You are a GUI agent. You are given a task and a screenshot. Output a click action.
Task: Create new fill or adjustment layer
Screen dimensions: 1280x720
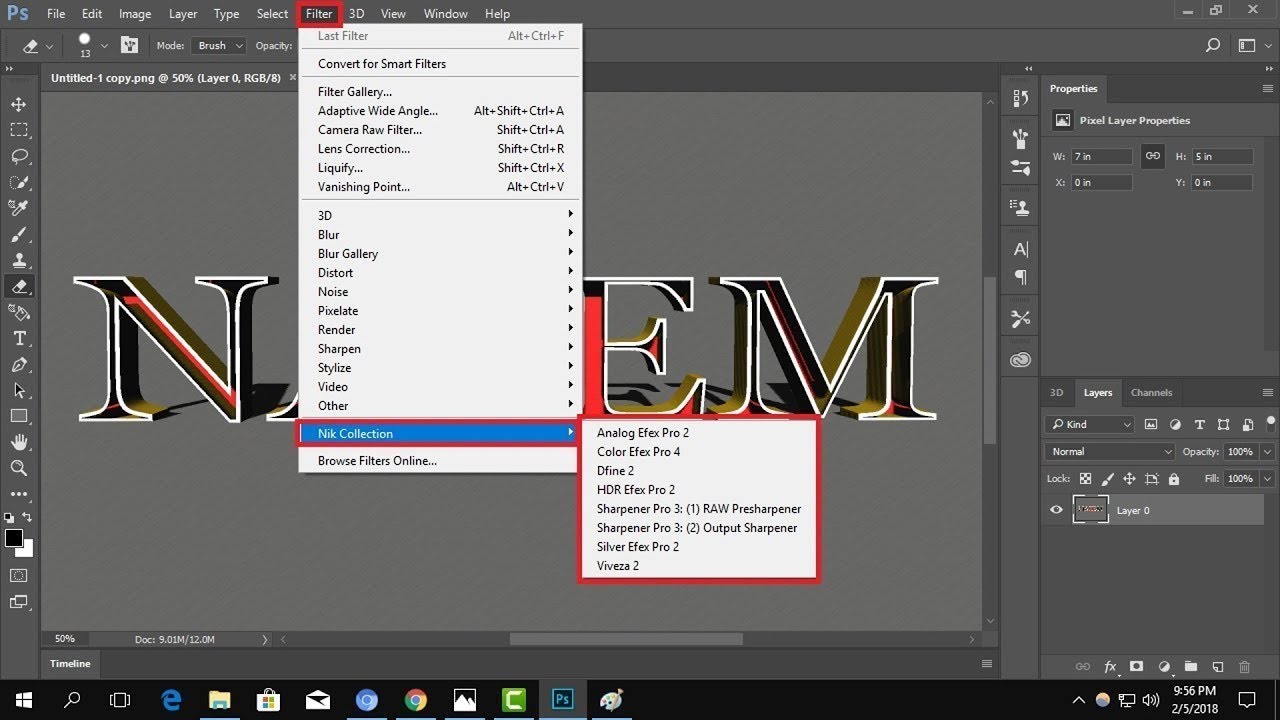click(x=1164, y=666)
